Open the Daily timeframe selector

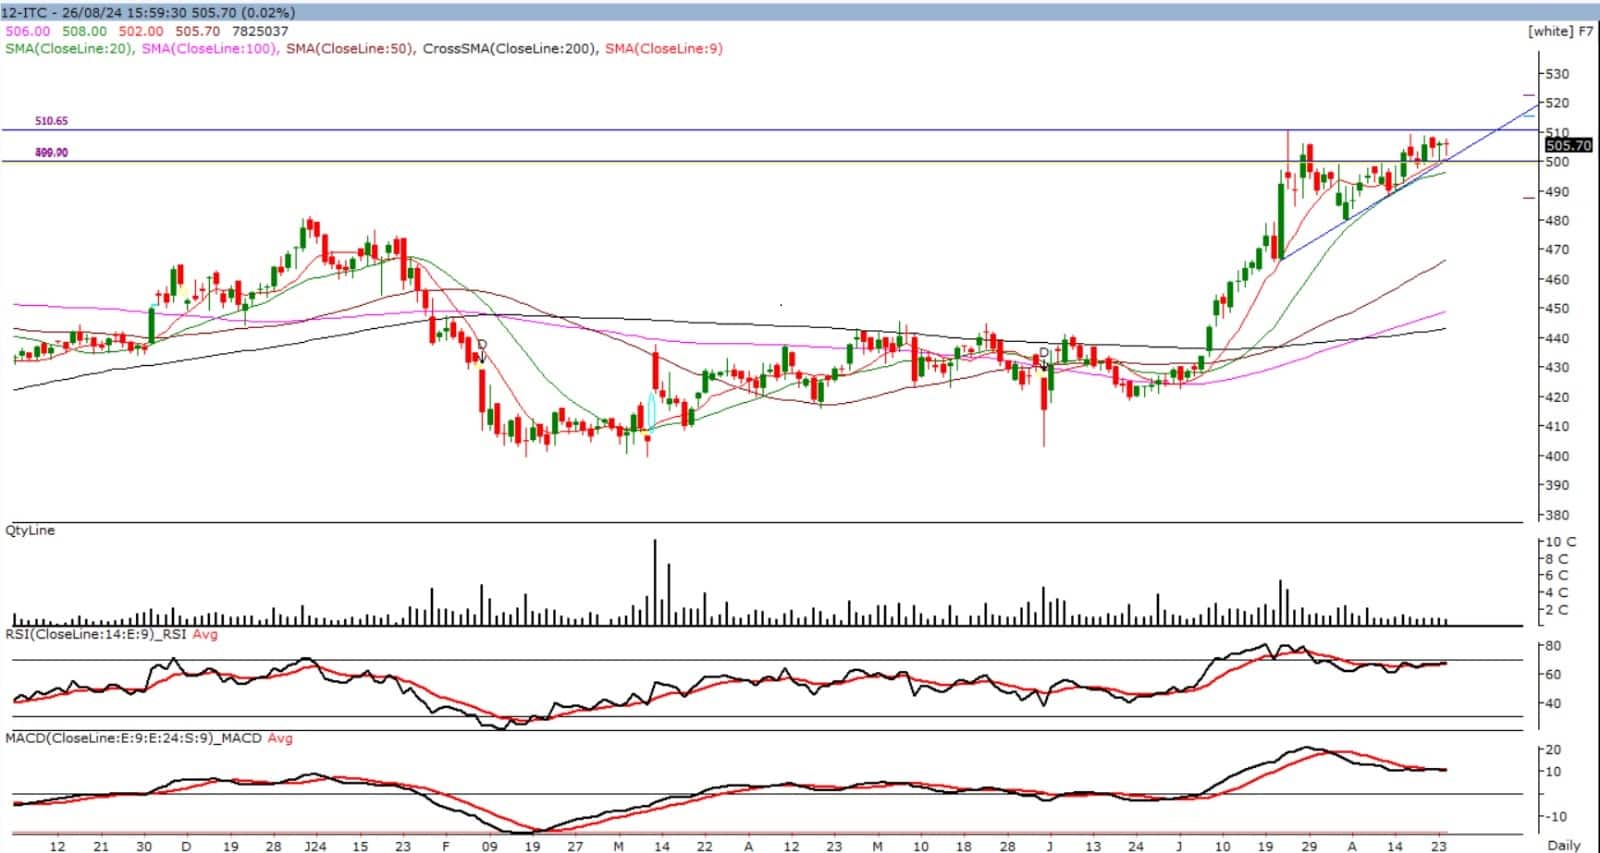1564,845
